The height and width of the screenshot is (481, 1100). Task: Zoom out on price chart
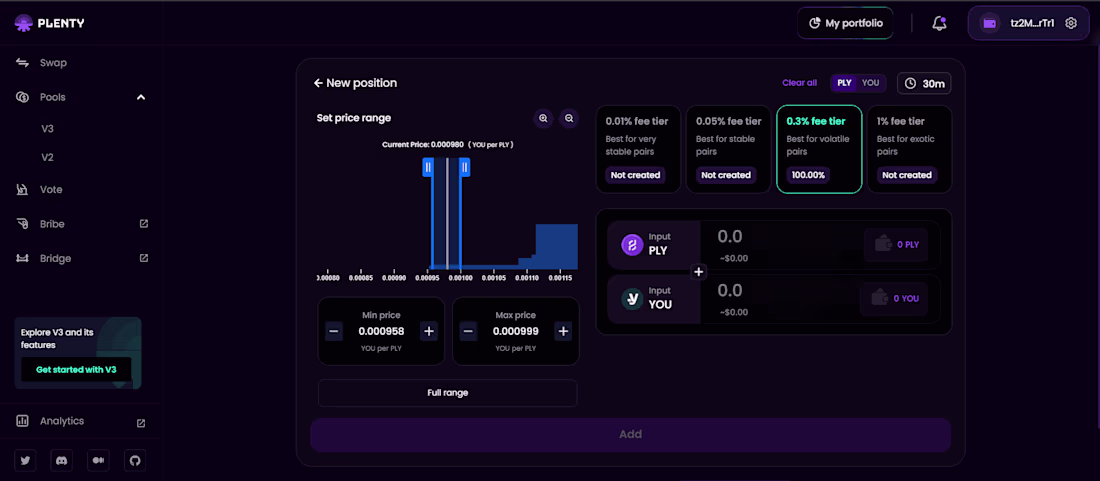pos(569,118)
